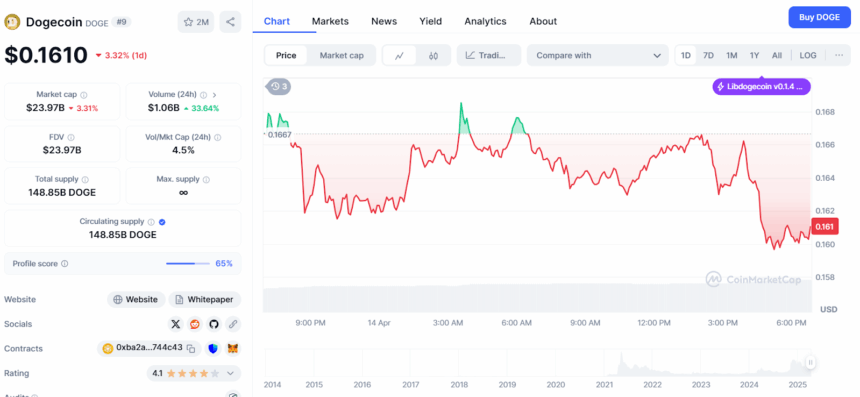Click the $23.97B Market cap value

(x=45, y=108)
